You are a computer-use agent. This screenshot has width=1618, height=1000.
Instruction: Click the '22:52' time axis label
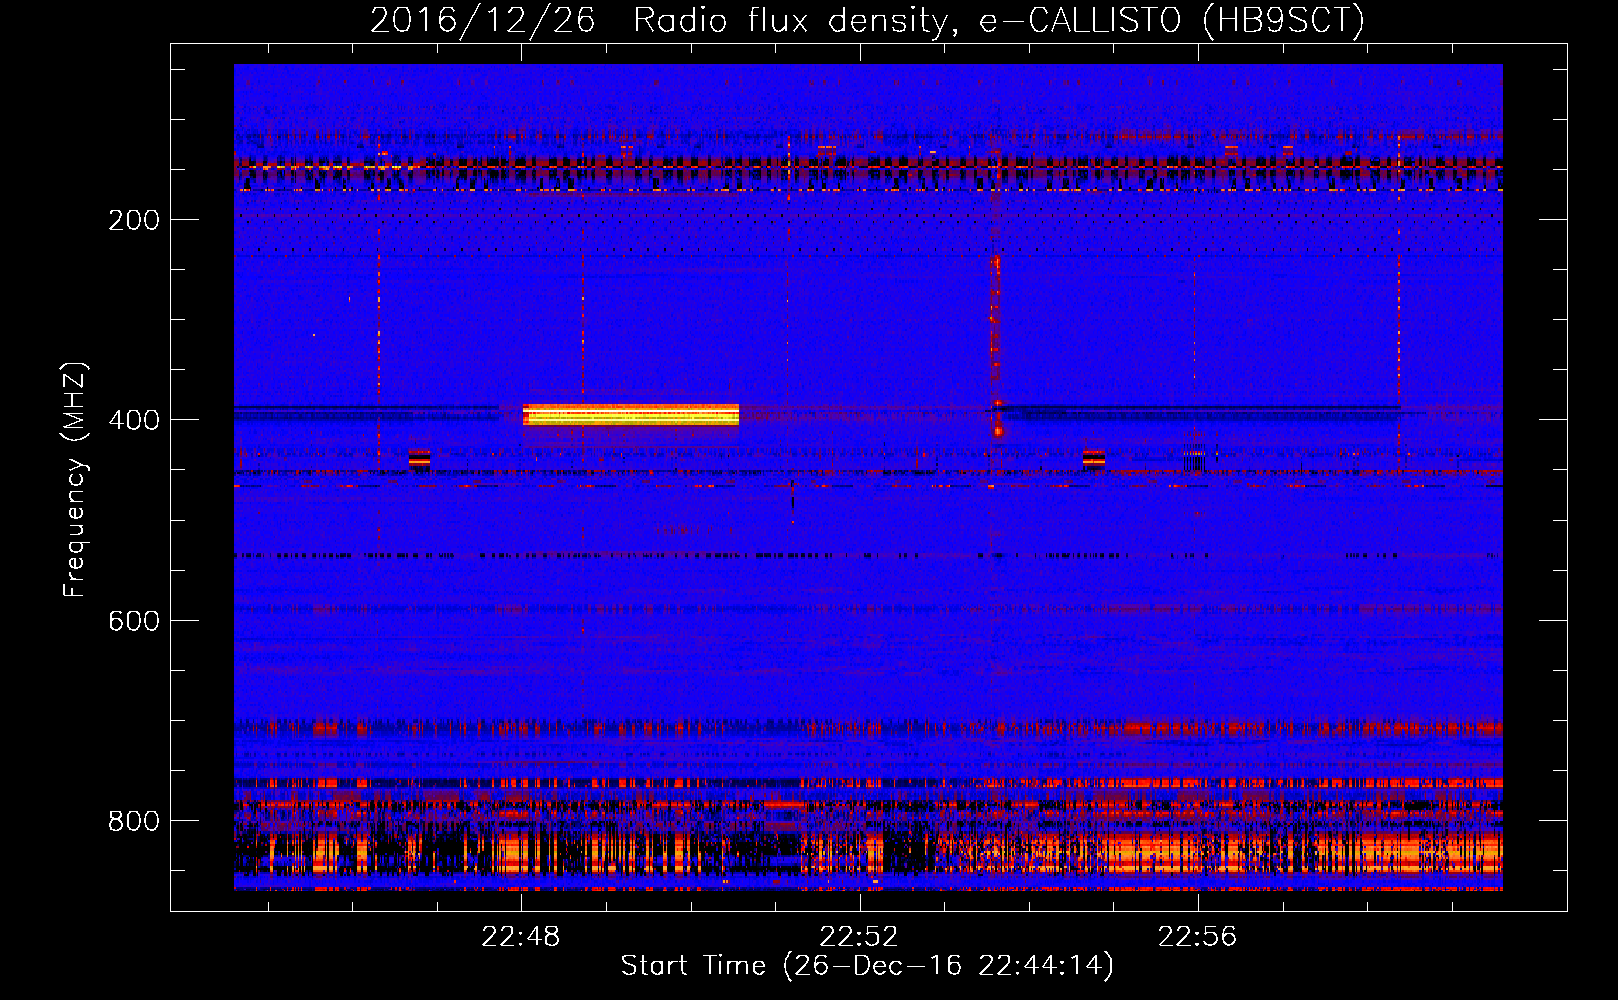(x=859, y=937)
